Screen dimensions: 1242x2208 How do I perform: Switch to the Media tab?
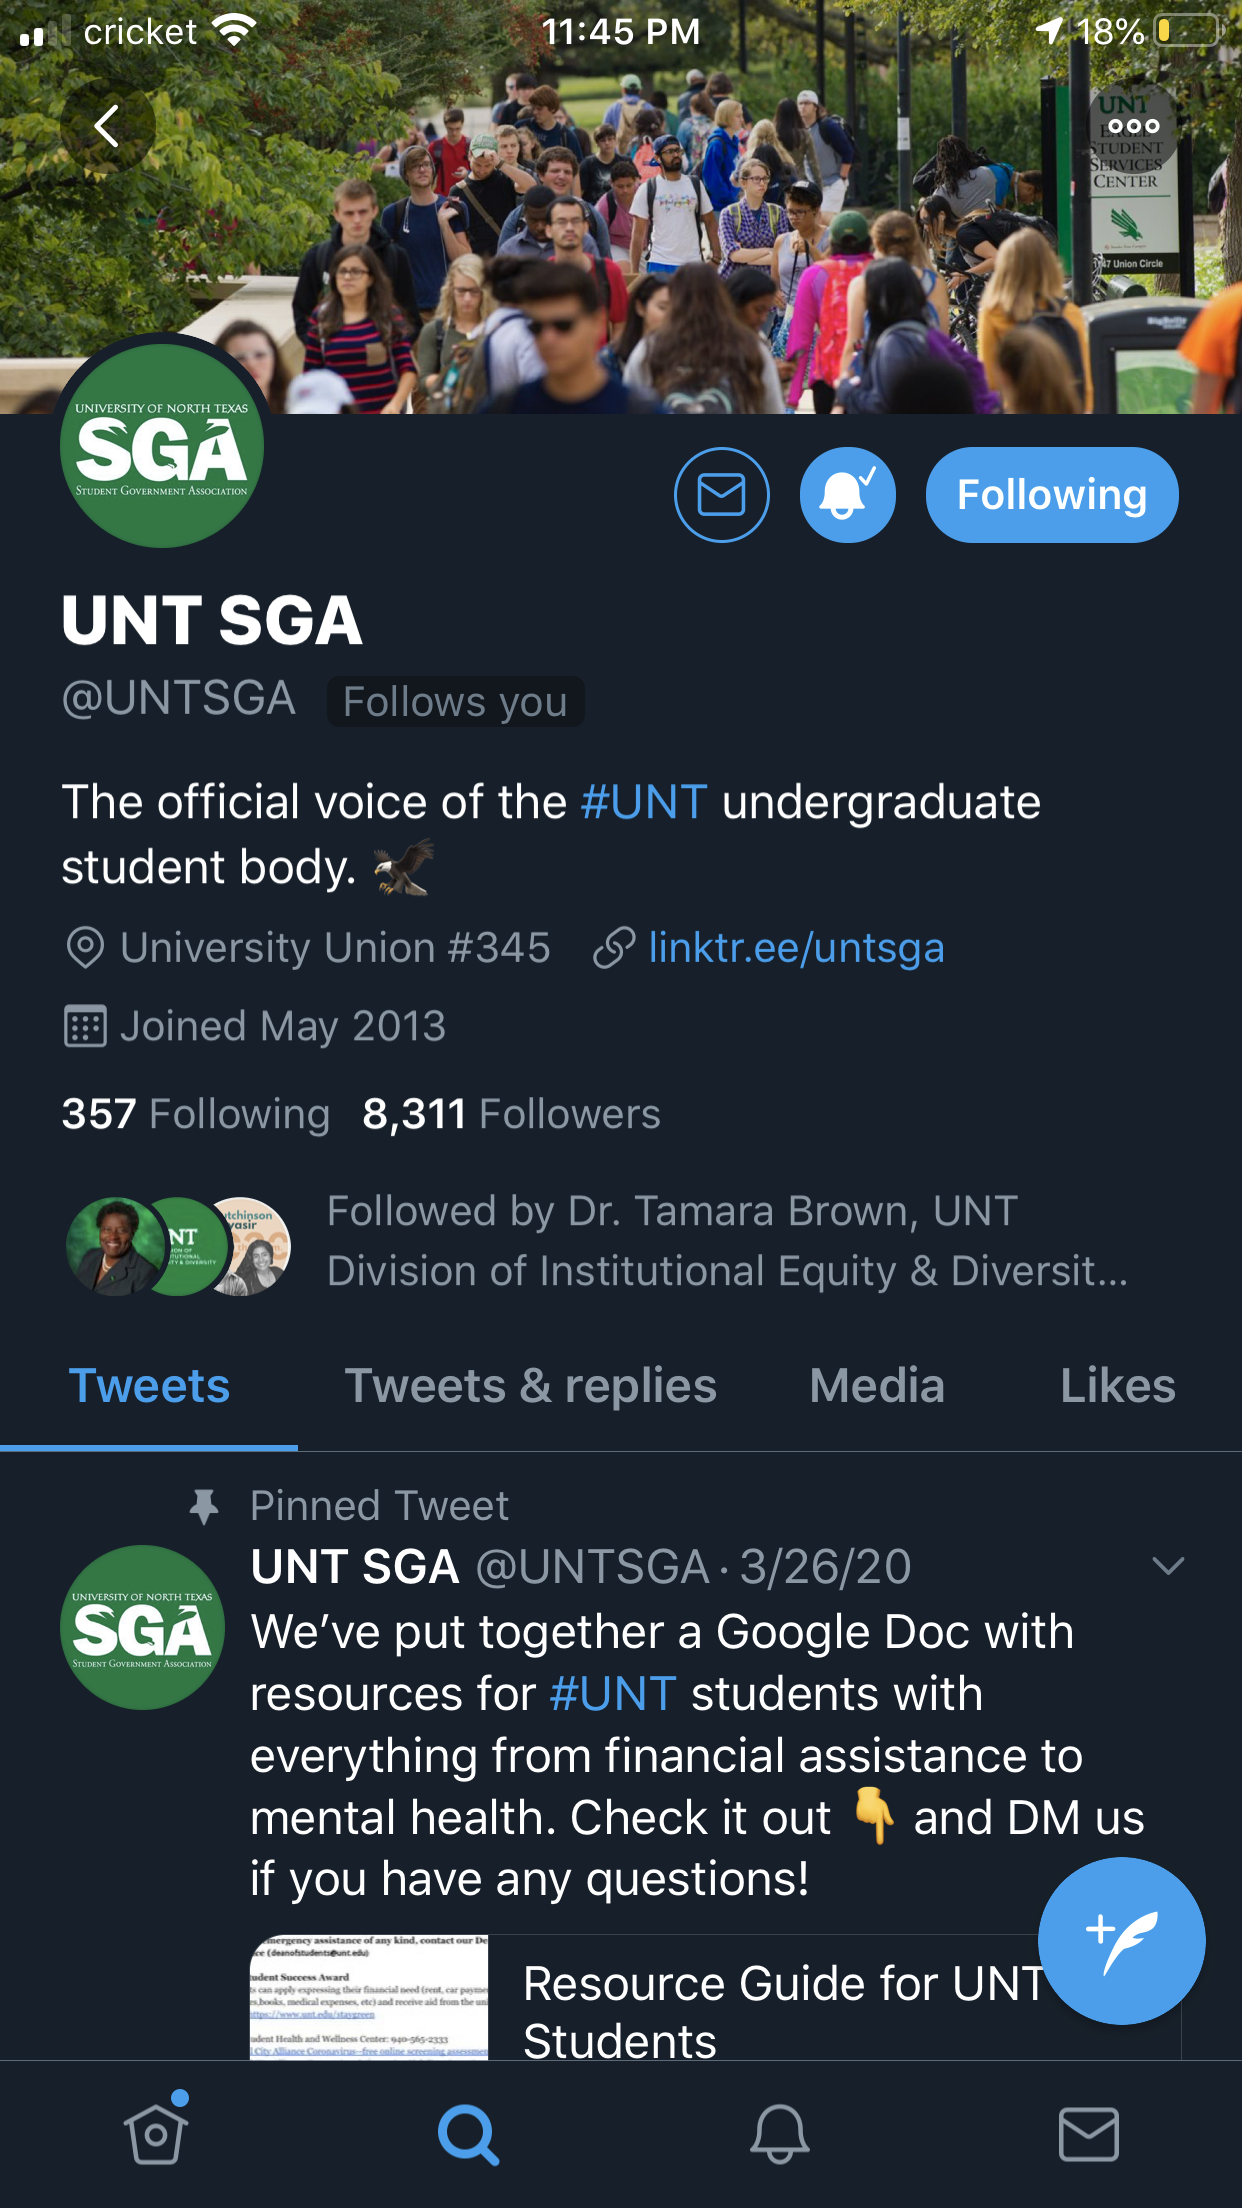coord(877,1386)
